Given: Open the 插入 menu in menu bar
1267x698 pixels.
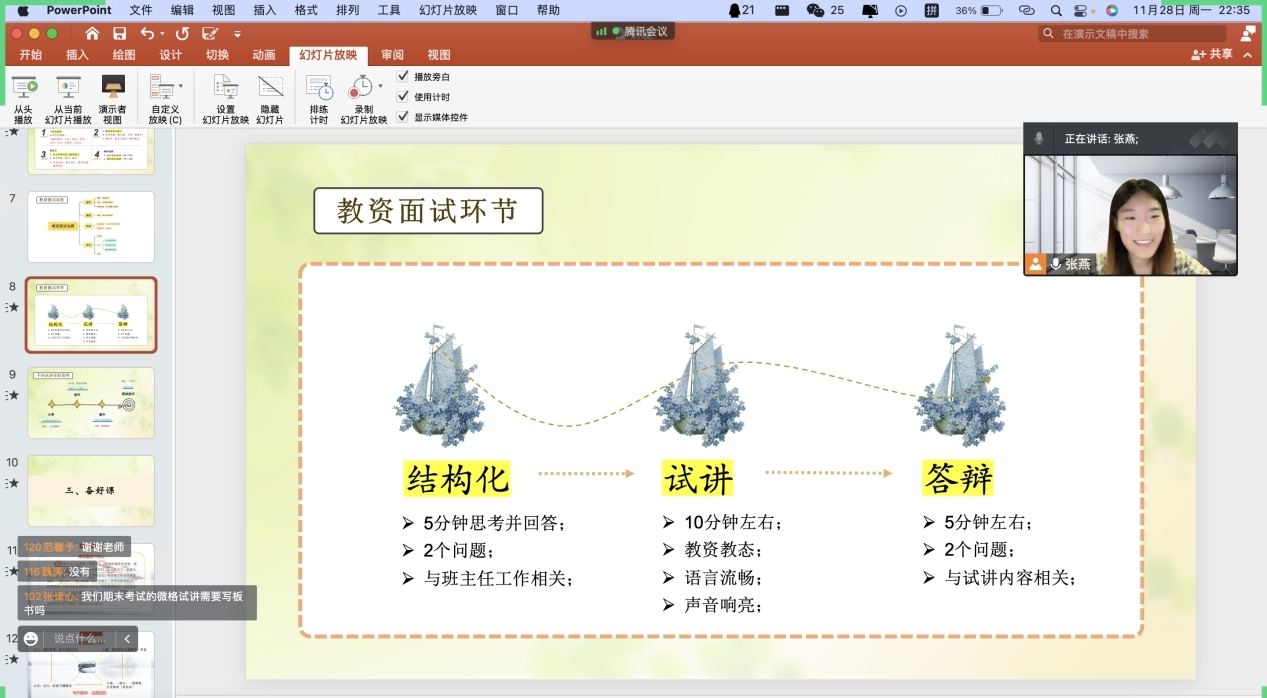Looking at the screenshot, I should pos(265,10).
